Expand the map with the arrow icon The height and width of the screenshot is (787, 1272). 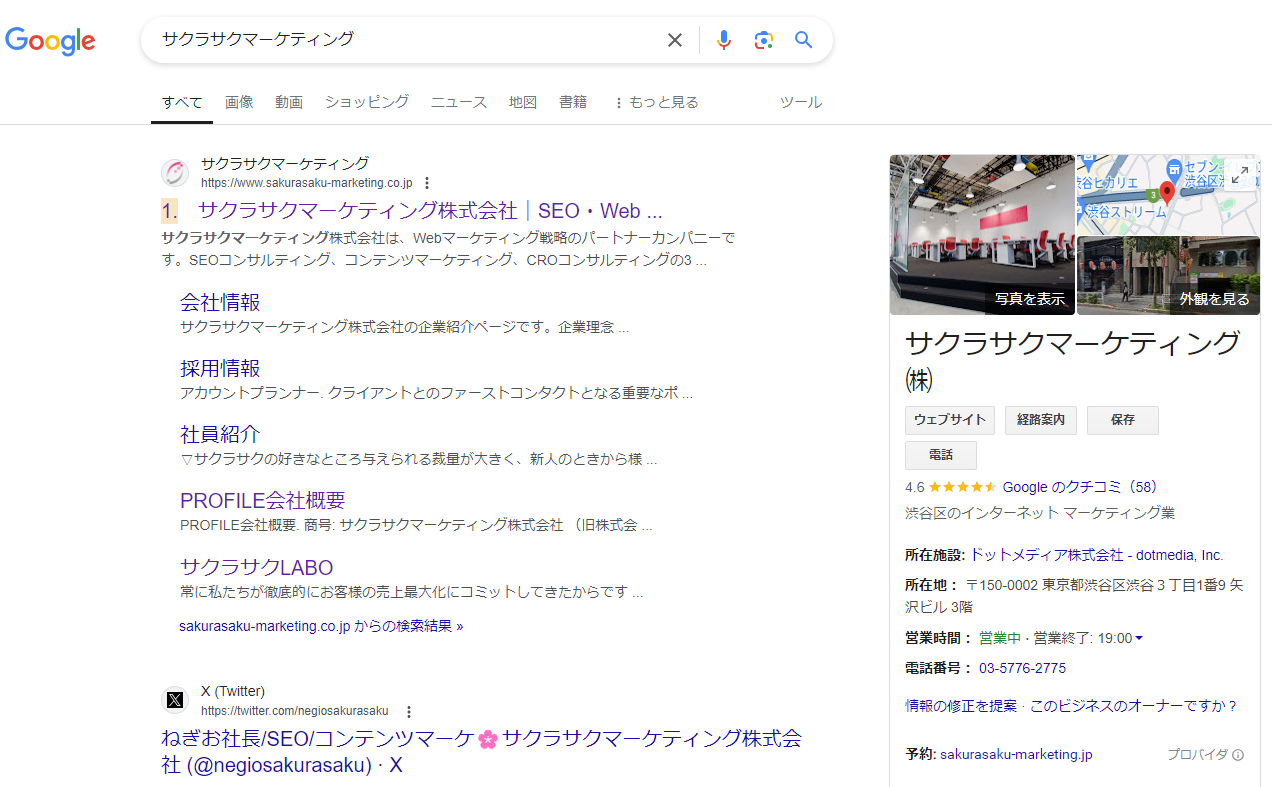(x=1240, y=175)
